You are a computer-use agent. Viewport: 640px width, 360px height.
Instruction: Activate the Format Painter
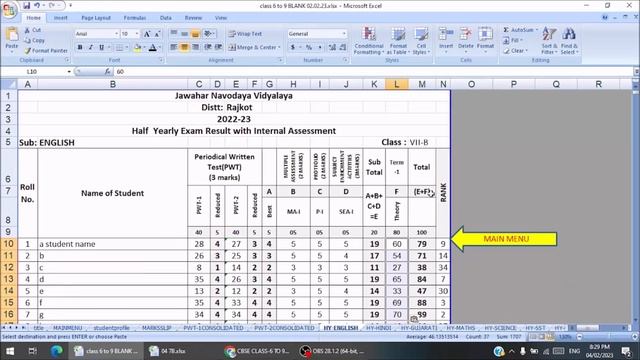tap(46, 51)
